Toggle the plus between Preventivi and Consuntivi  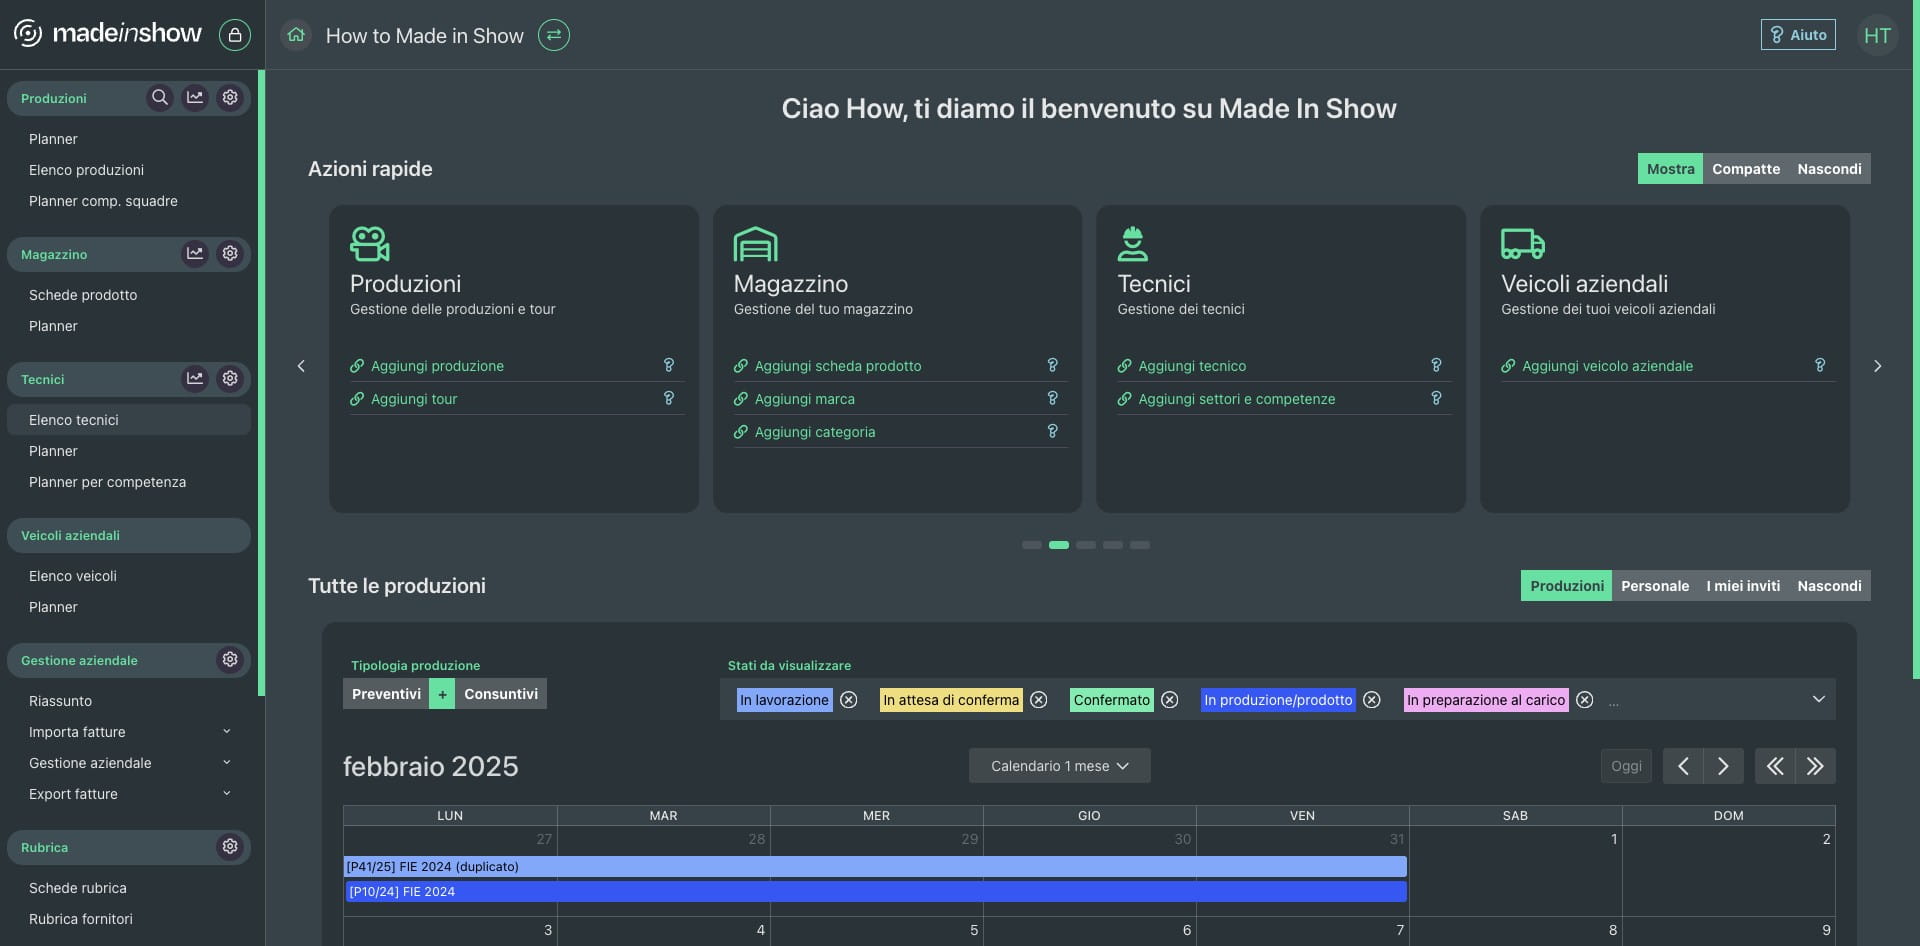442,694
